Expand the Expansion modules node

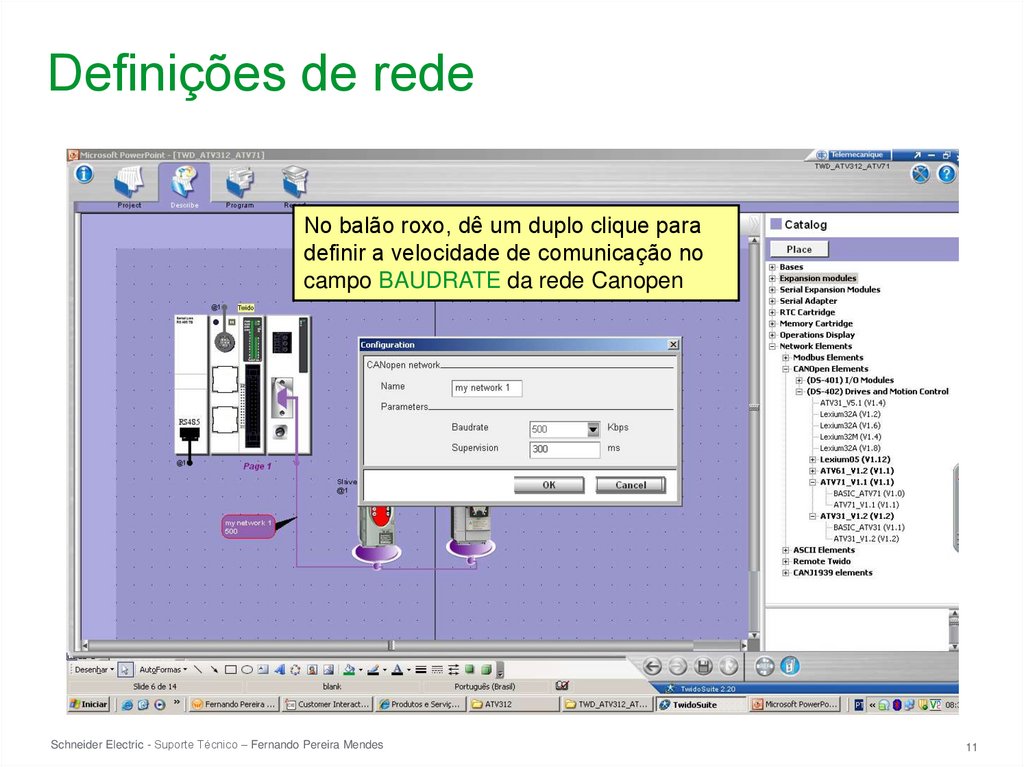(773, 278)
